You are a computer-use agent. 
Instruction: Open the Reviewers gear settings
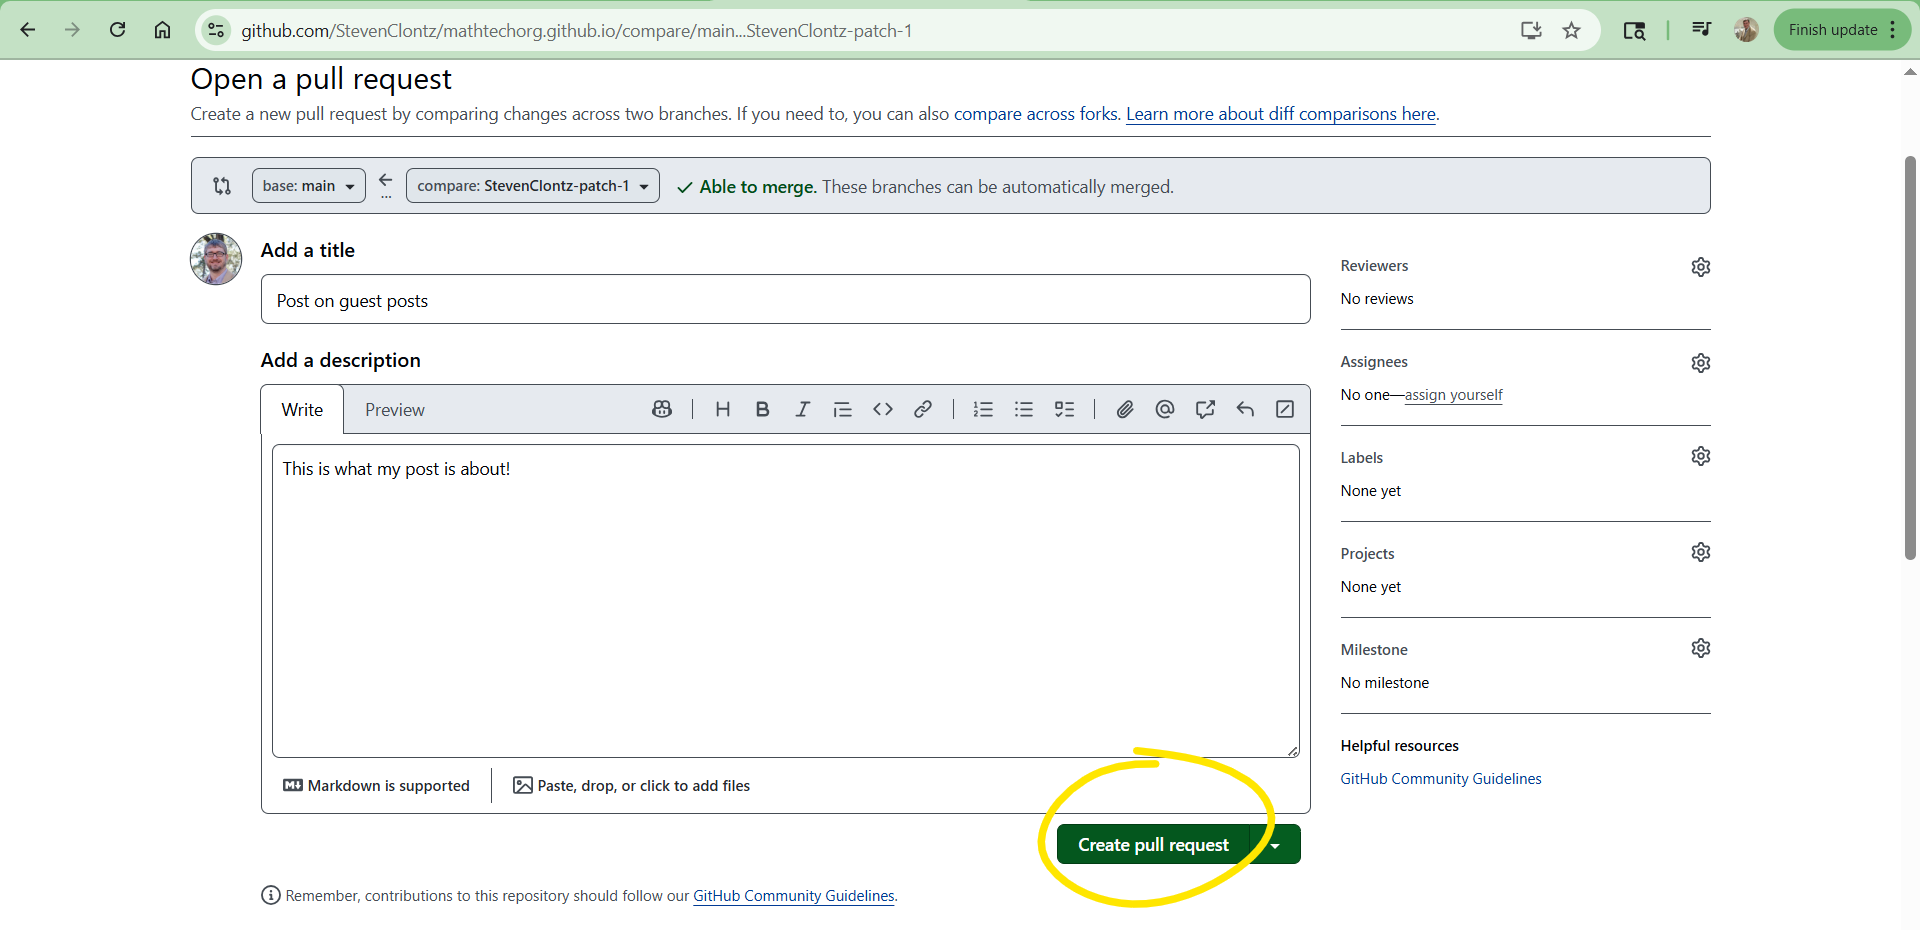point(1700,267)
